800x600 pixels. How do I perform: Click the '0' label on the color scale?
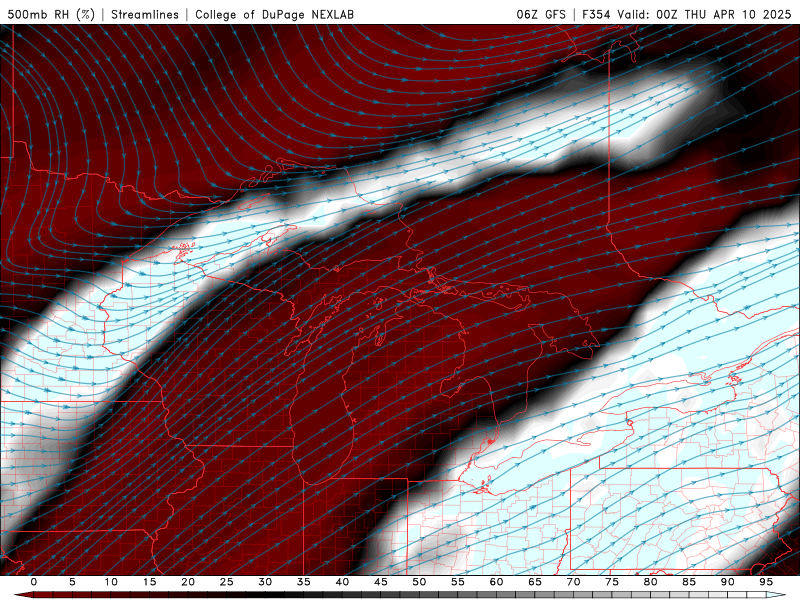(x=34, y=582)
